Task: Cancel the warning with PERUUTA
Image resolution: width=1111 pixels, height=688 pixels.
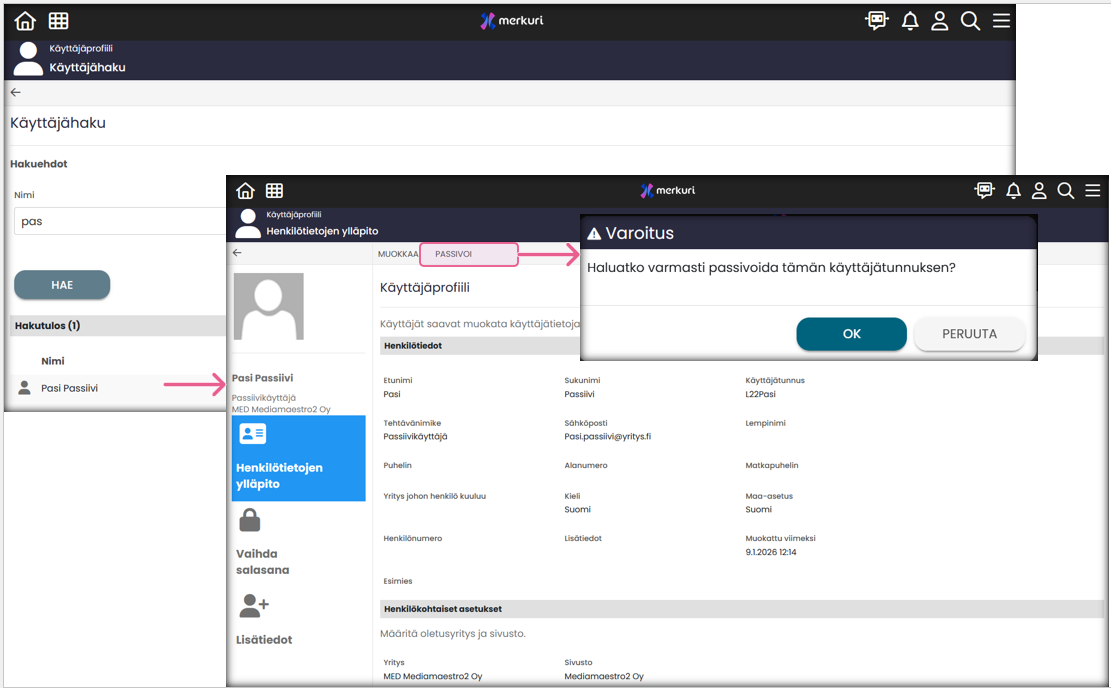Action: pyautogui.click(x=969, y=334)
